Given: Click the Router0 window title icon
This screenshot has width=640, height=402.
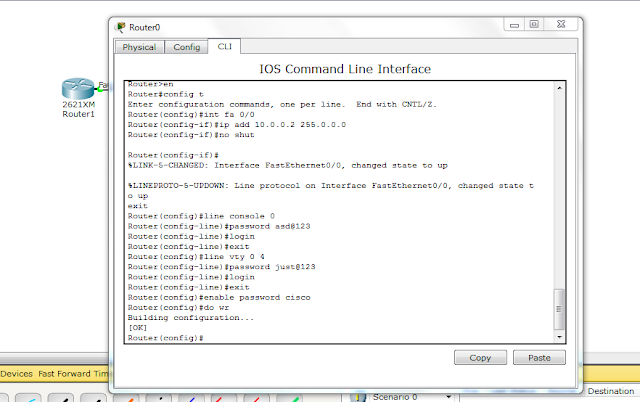Looking at the screenshot, I should [x=120, y=27].
